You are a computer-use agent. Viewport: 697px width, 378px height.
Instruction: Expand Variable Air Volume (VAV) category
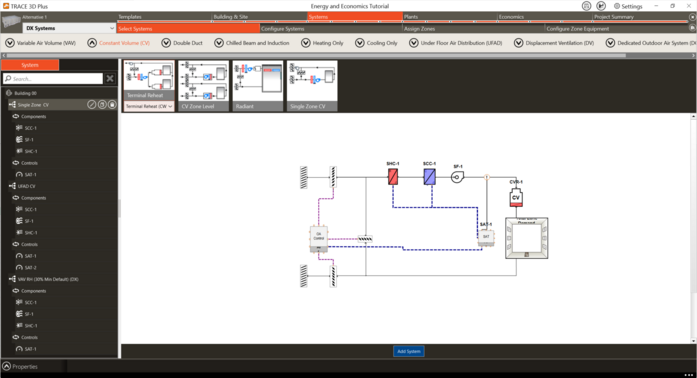pos(40,43)
